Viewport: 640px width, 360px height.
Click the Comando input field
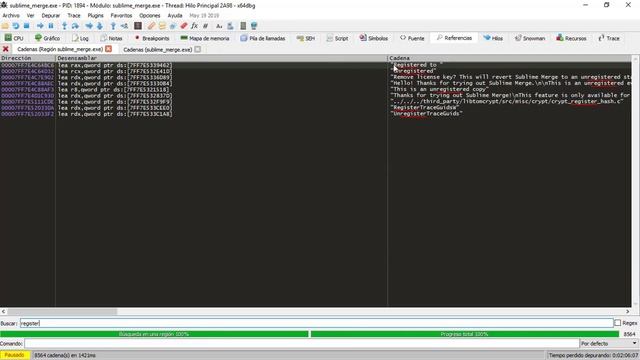(x=302, y=344)
